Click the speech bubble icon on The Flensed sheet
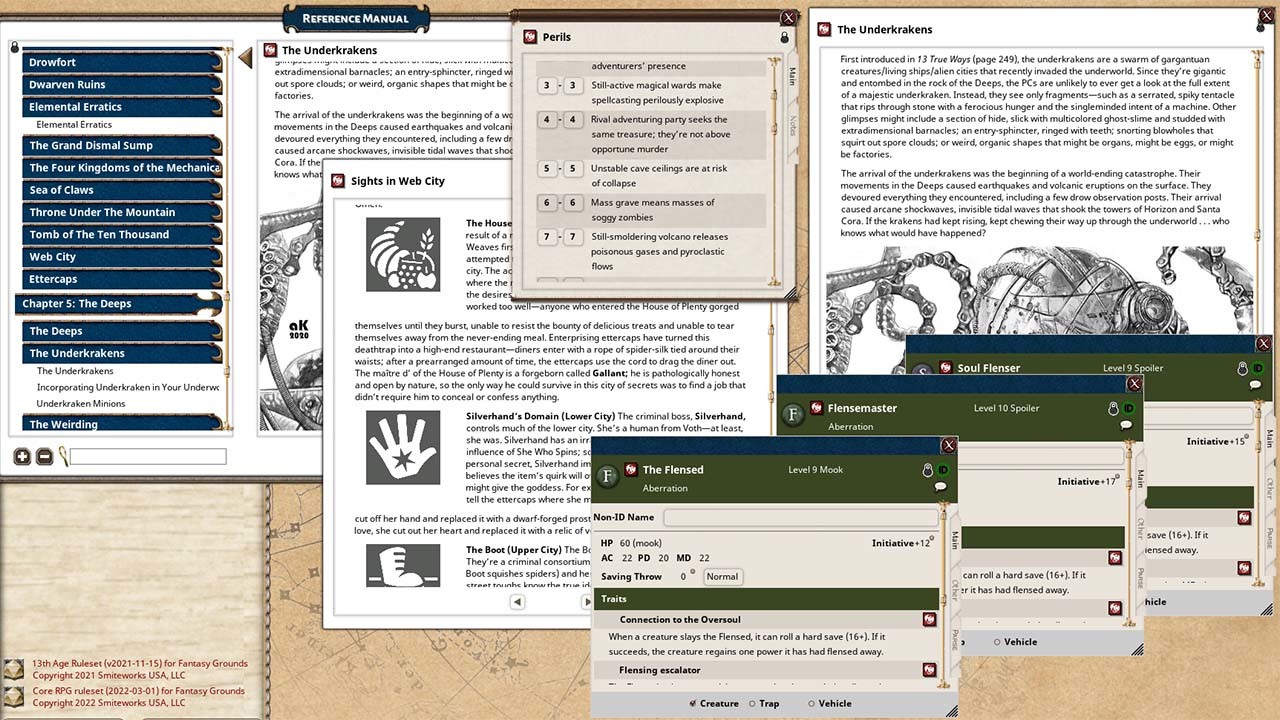Viewport: 1280px width, 720px height. (x=940, y=487)
